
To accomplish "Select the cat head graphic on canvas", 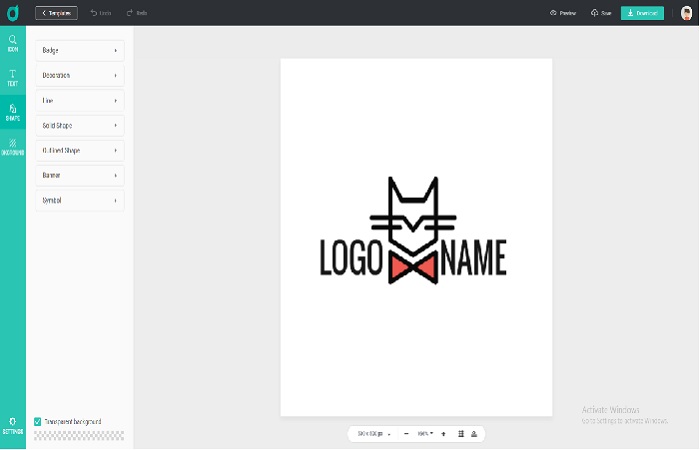I will click(413, 216).
